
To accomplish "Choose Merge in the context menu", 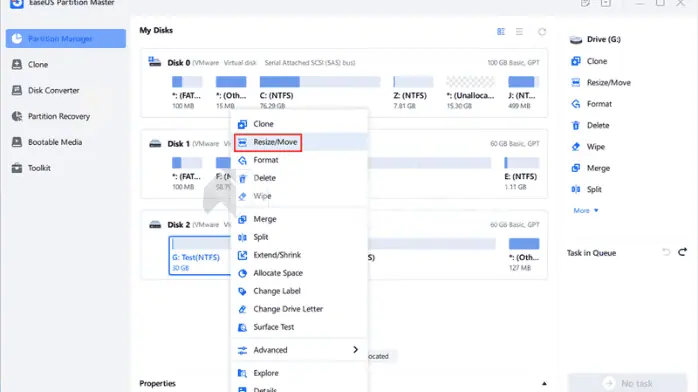I will point(300,219).
